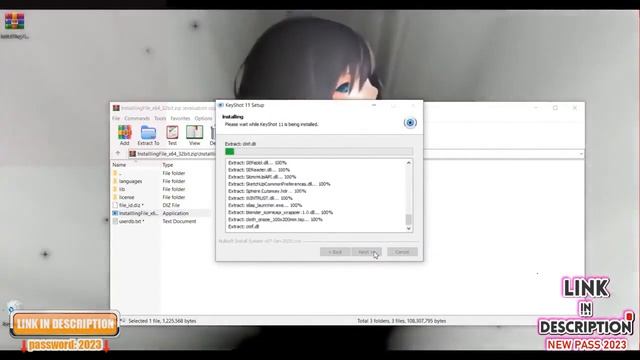The image size is (640, 360).
Task: Open the WinRAR Commands menu
Action: coord(137,118)
